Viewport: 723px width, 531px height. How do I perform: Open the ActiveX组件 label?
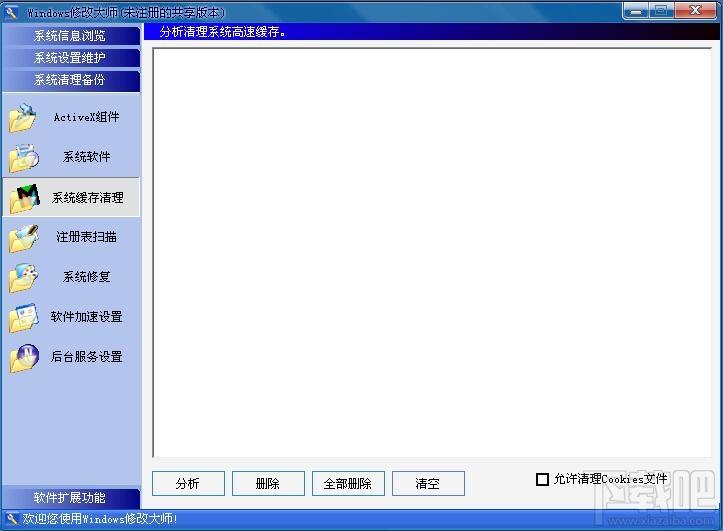point(86,117)
